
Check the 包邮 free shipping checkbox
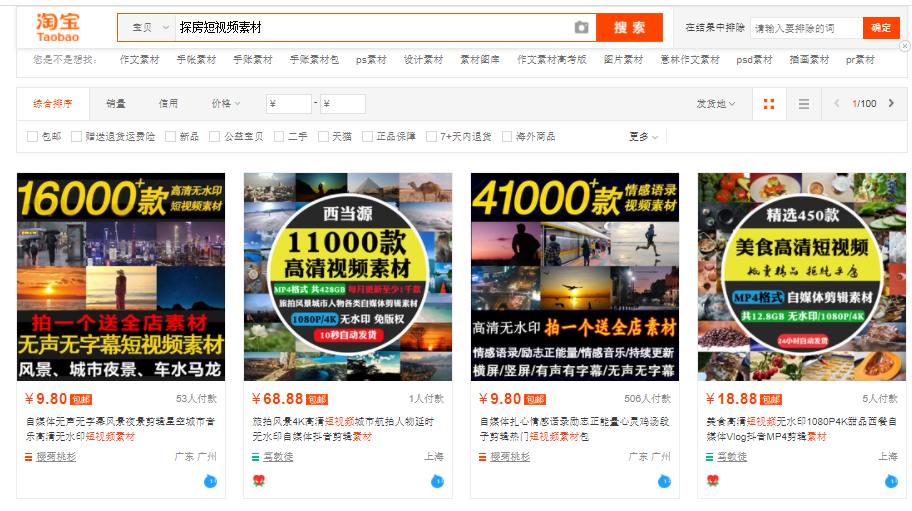tap(33, 136)
